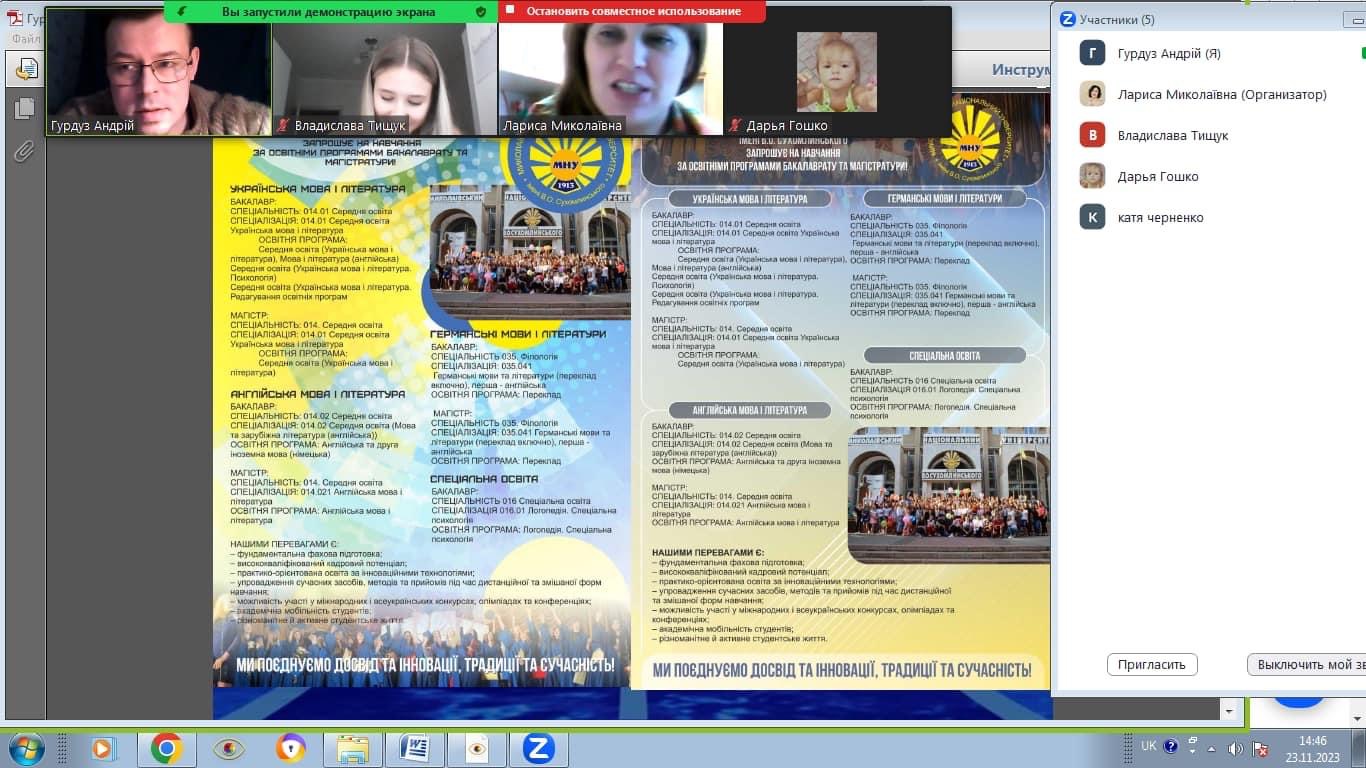Click the Выключить мой звук button

[1306, 664]
